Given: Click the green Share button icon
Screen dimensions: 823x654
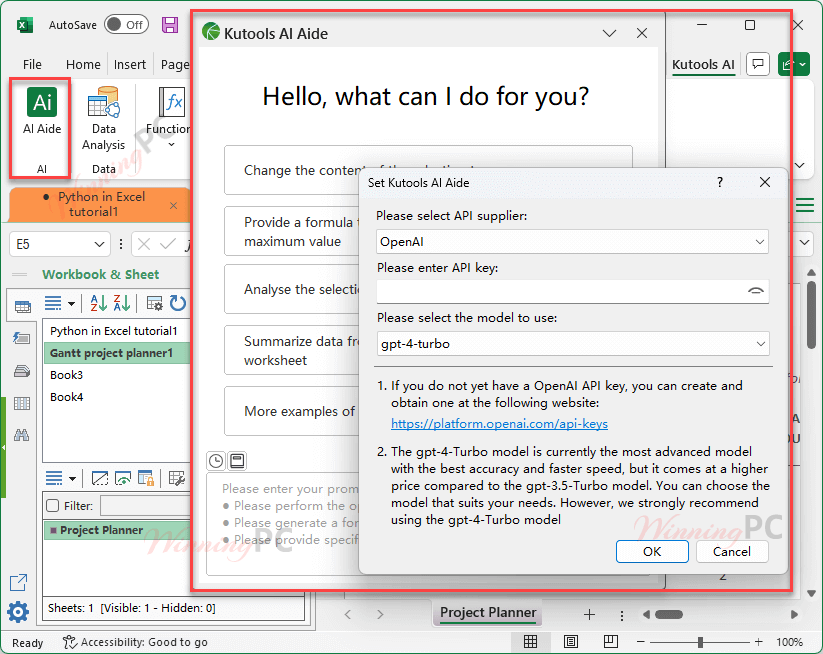Looking at the screenshot, I should 788,64.
